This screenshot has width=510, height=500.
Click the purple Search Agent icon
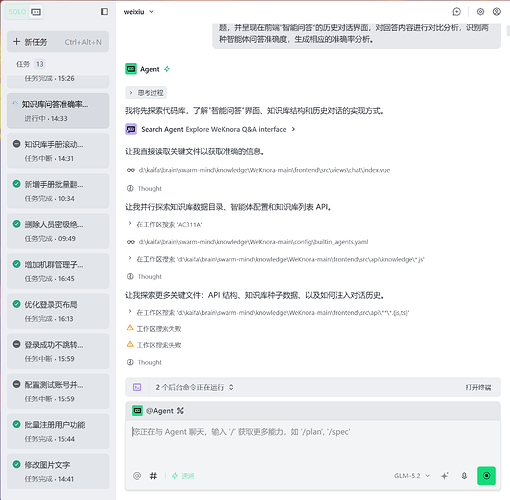[x=131, y=129]
